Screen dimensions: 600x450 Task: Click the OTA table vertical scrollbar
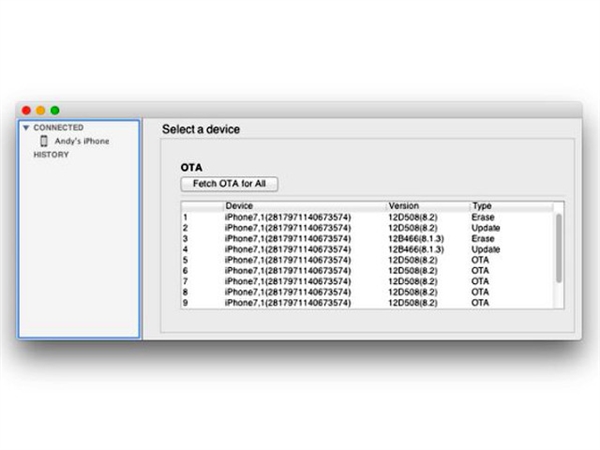(559, 248)
